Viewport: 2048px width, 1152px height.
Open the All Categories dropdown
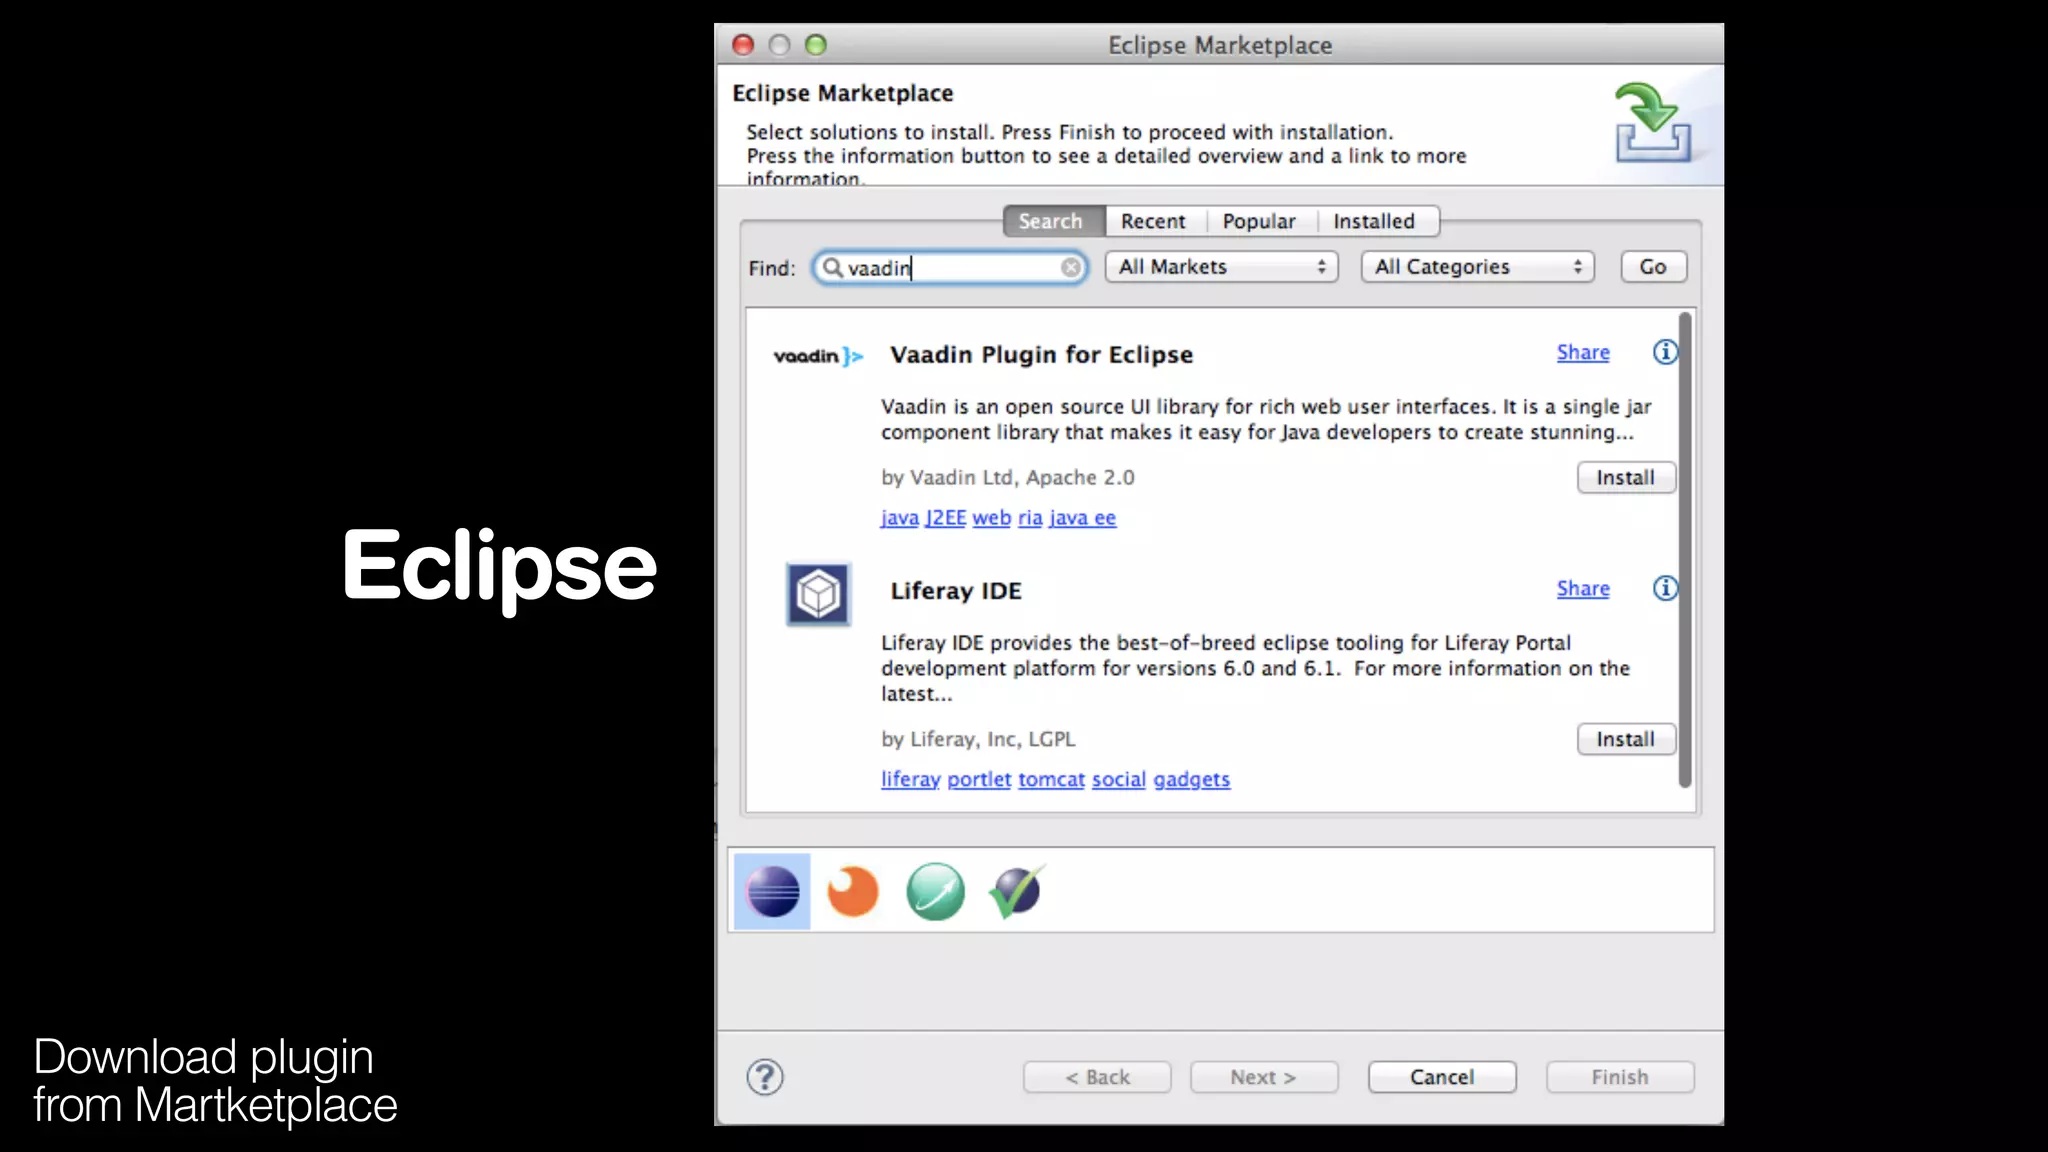click(x=1477, y=267)
